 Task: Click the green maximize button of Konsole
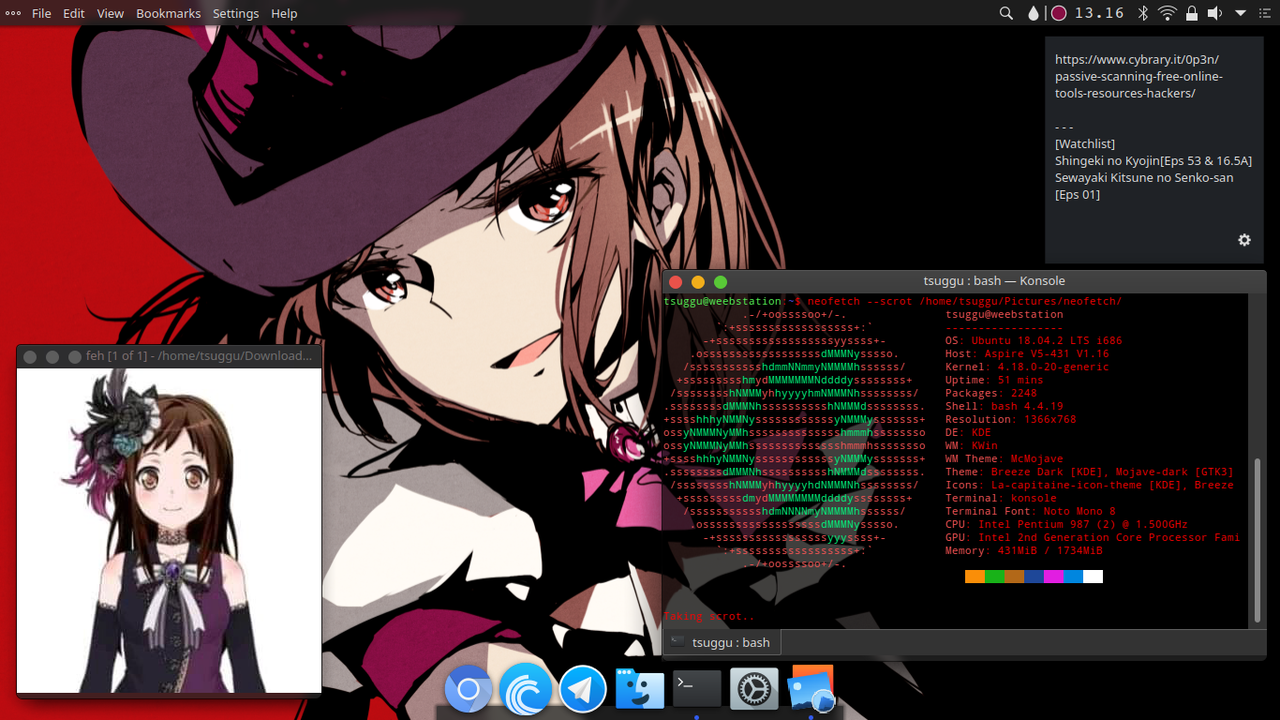[x=721, y=282]
